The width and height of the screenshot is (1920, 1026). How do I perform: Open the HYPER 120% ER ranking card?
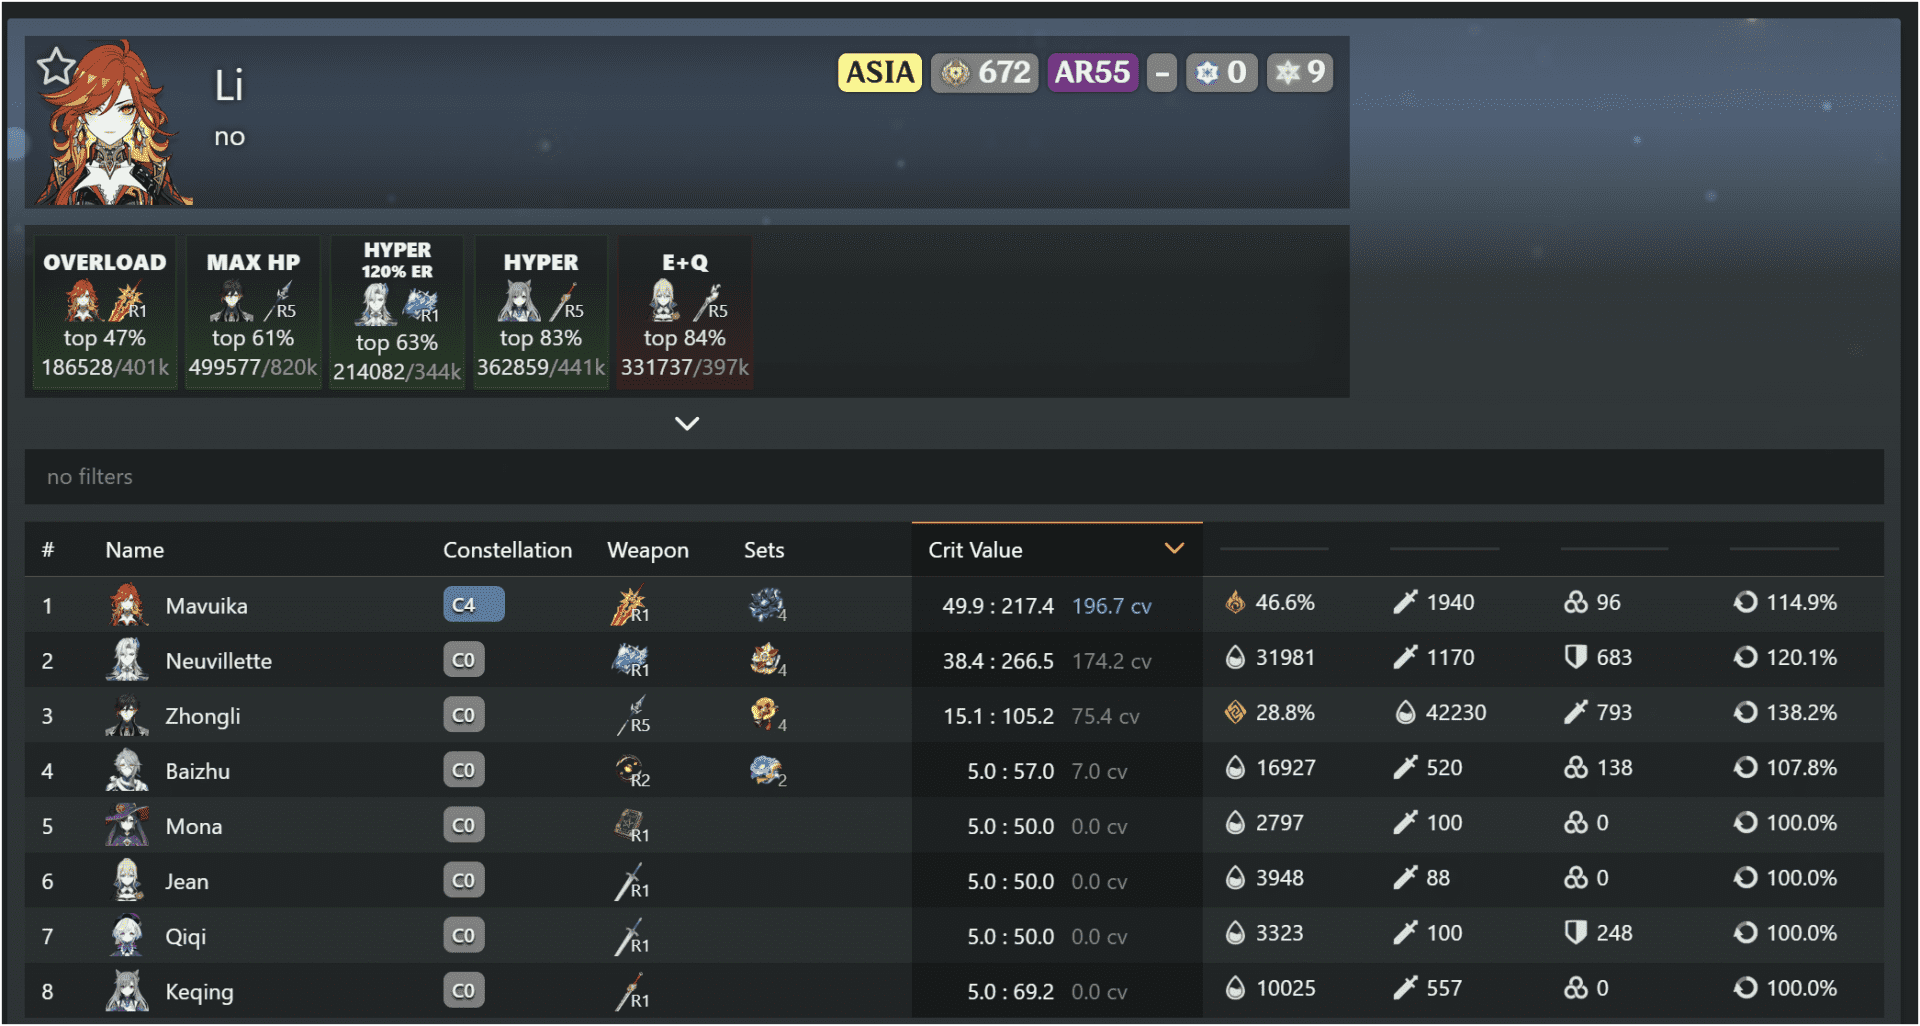[397, 313]
